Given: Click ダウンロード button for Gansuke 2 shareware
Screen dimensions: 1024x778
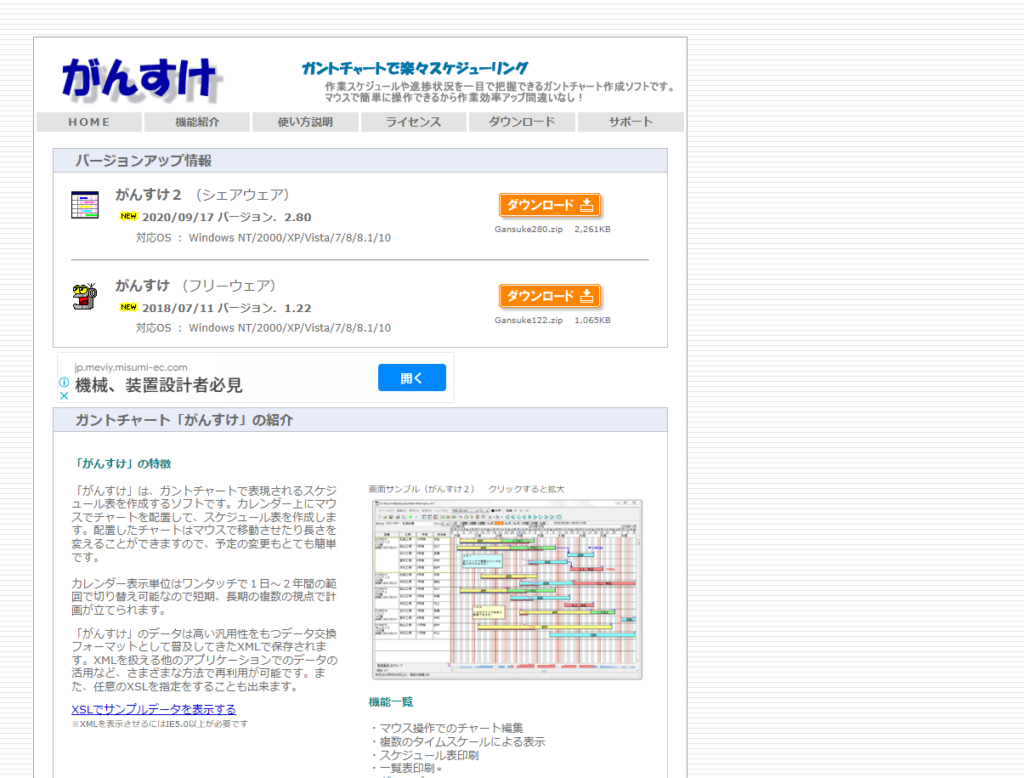Looking at the screenshot, I should tap(551, 204).
